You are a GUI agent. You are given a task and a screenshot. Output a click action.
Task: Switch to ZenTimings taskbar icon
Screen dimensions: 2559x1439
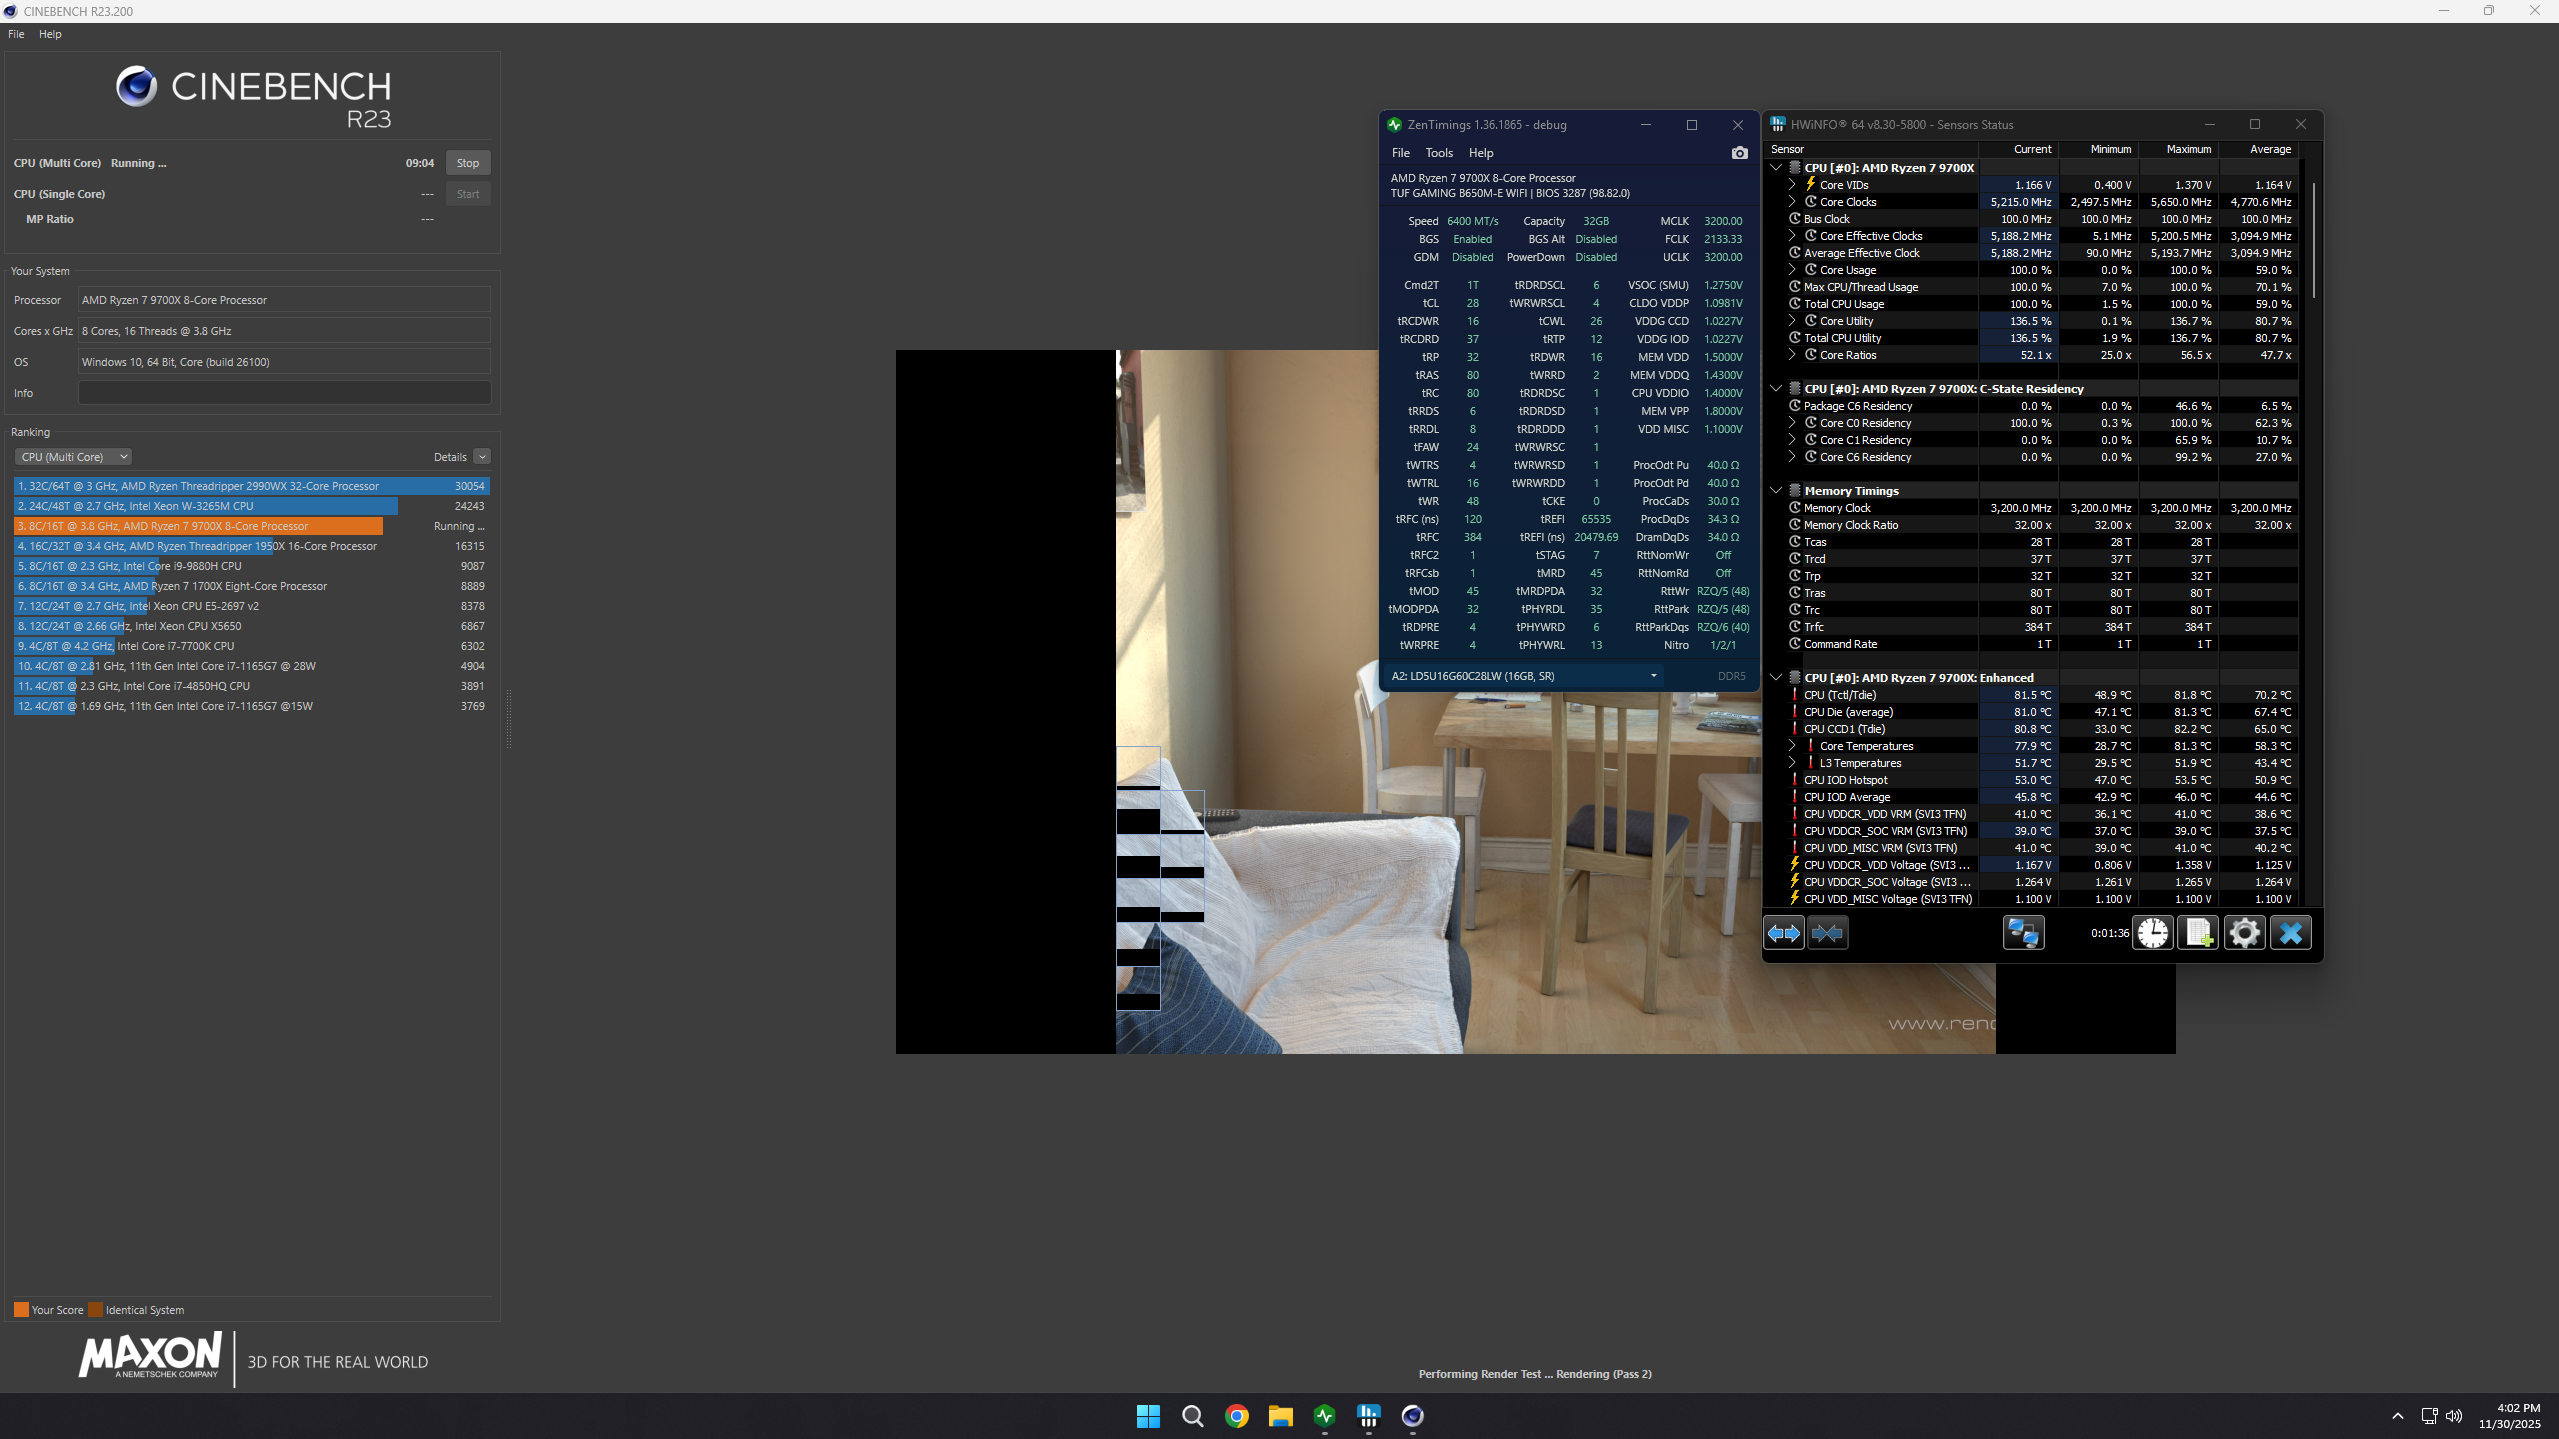pyautogui.click(x=1324, y=1416)
